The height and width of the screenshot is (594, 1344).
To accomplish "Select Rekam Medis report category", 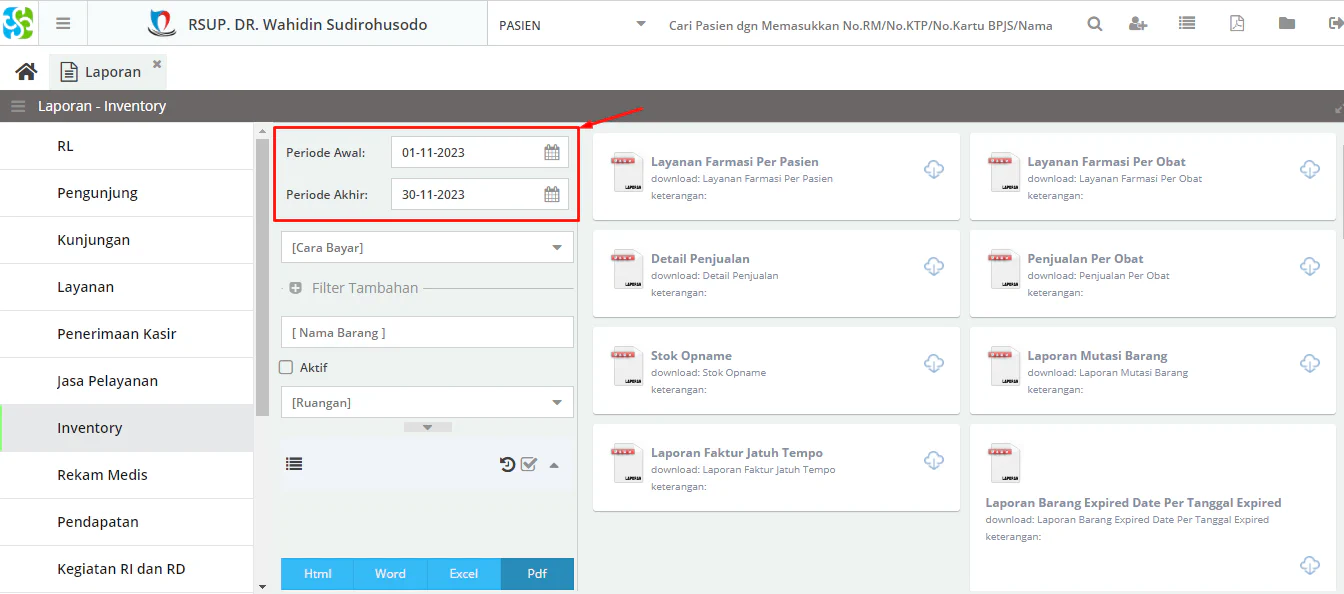I will pyautogui.click(x=126, y=475).
